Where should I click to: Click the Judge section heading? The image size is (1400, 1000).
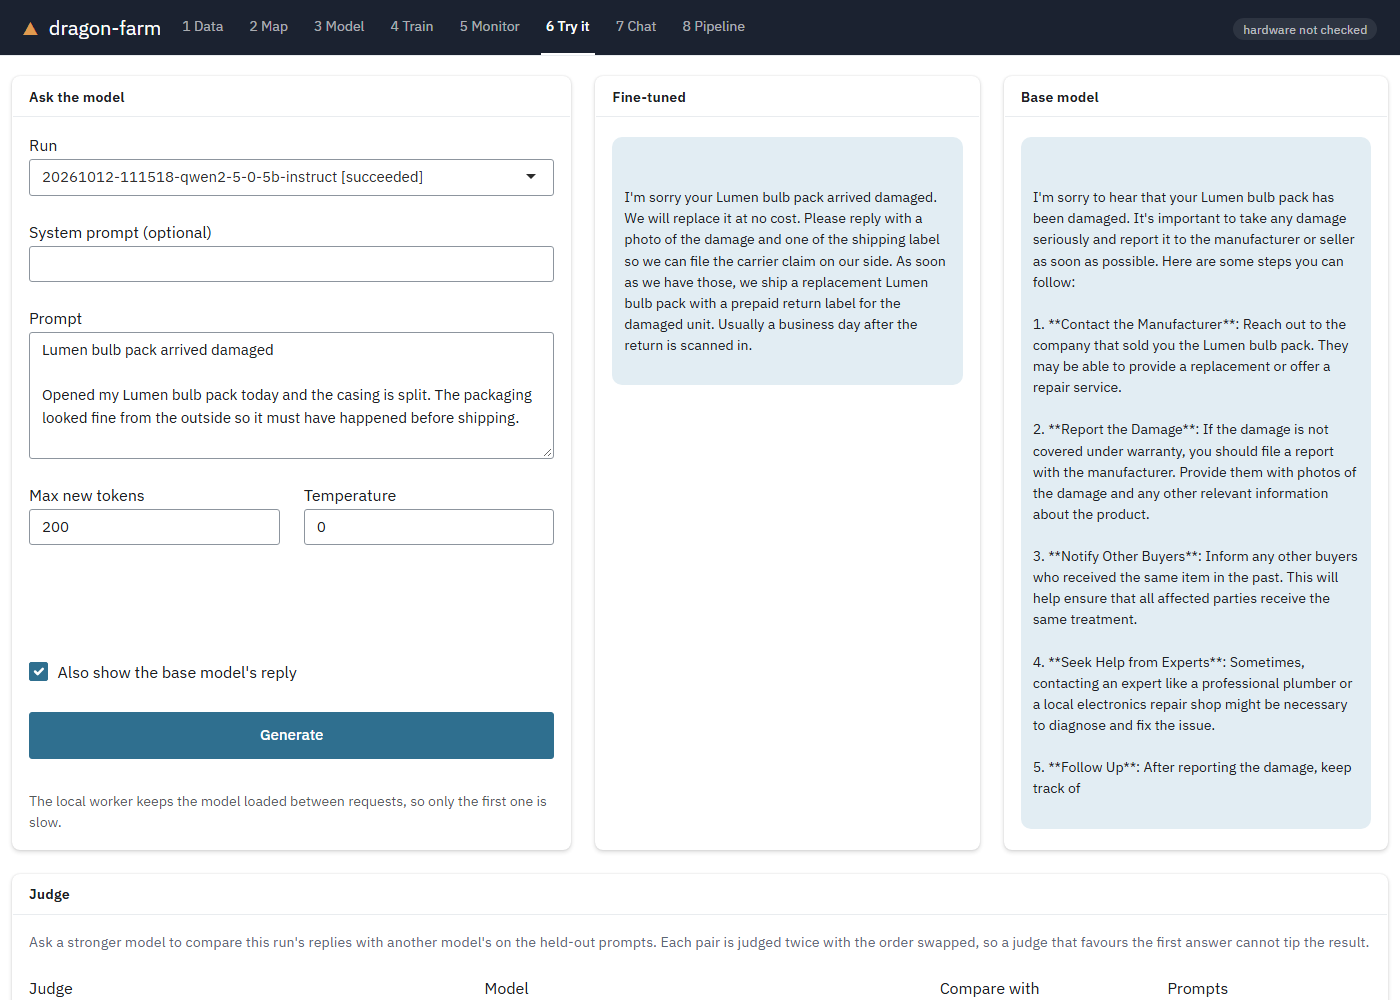click(x=49, y=894)
